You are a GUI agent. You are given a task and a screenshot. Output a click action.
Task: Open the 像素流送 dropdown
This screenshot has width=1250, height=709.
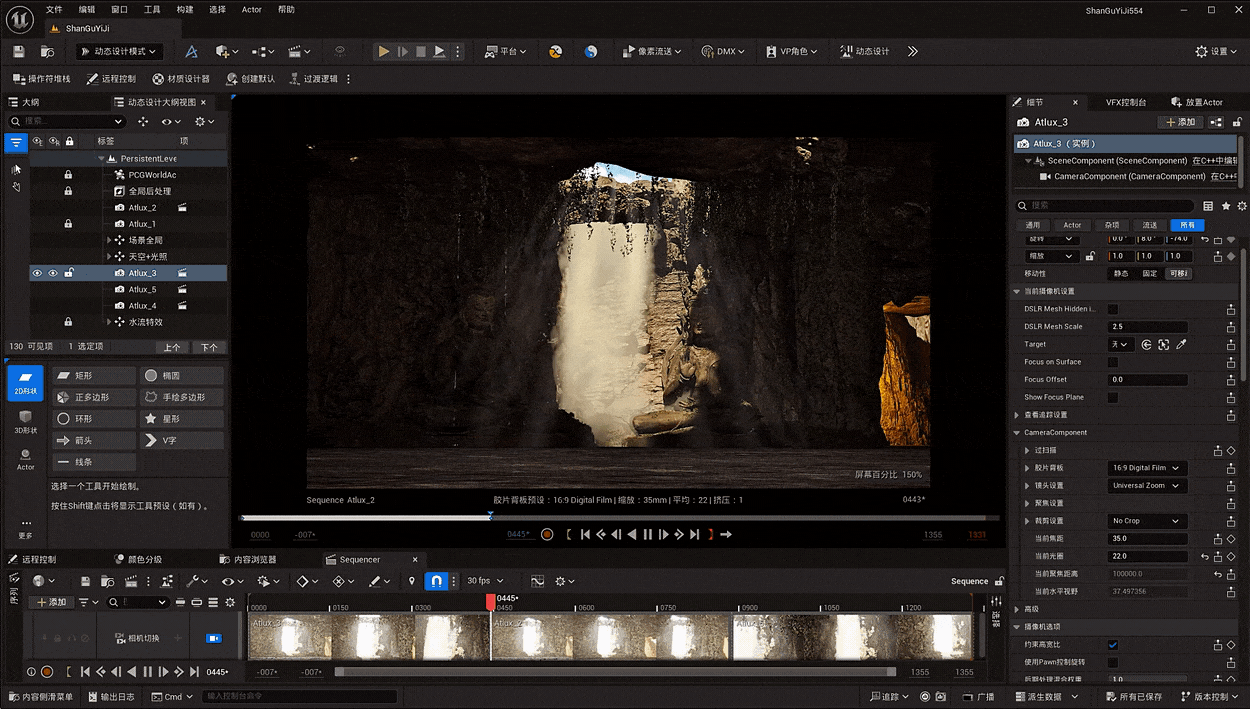click(x=651, y=51)
